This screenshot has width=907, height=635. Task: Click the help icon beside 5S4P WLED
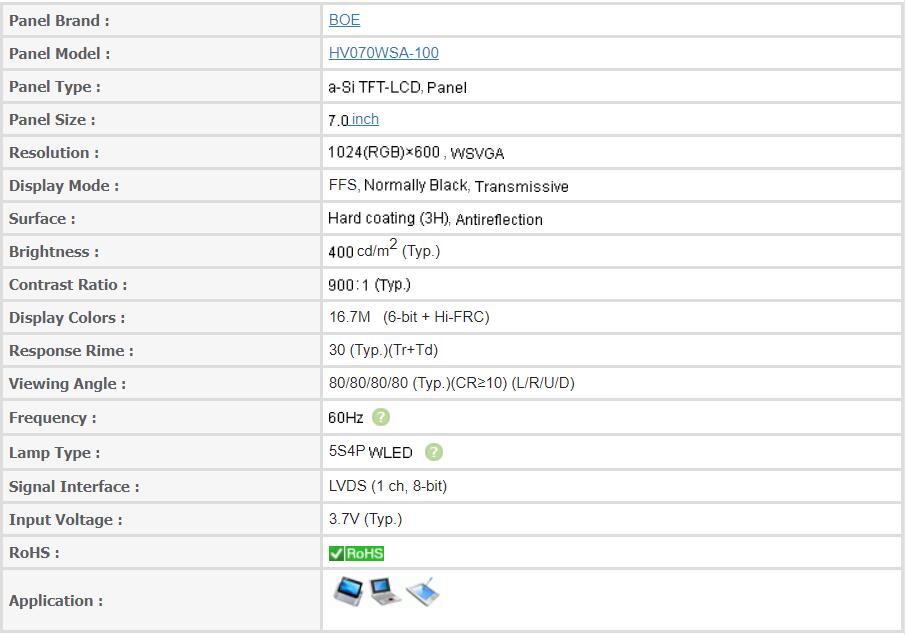pos(434,452)
